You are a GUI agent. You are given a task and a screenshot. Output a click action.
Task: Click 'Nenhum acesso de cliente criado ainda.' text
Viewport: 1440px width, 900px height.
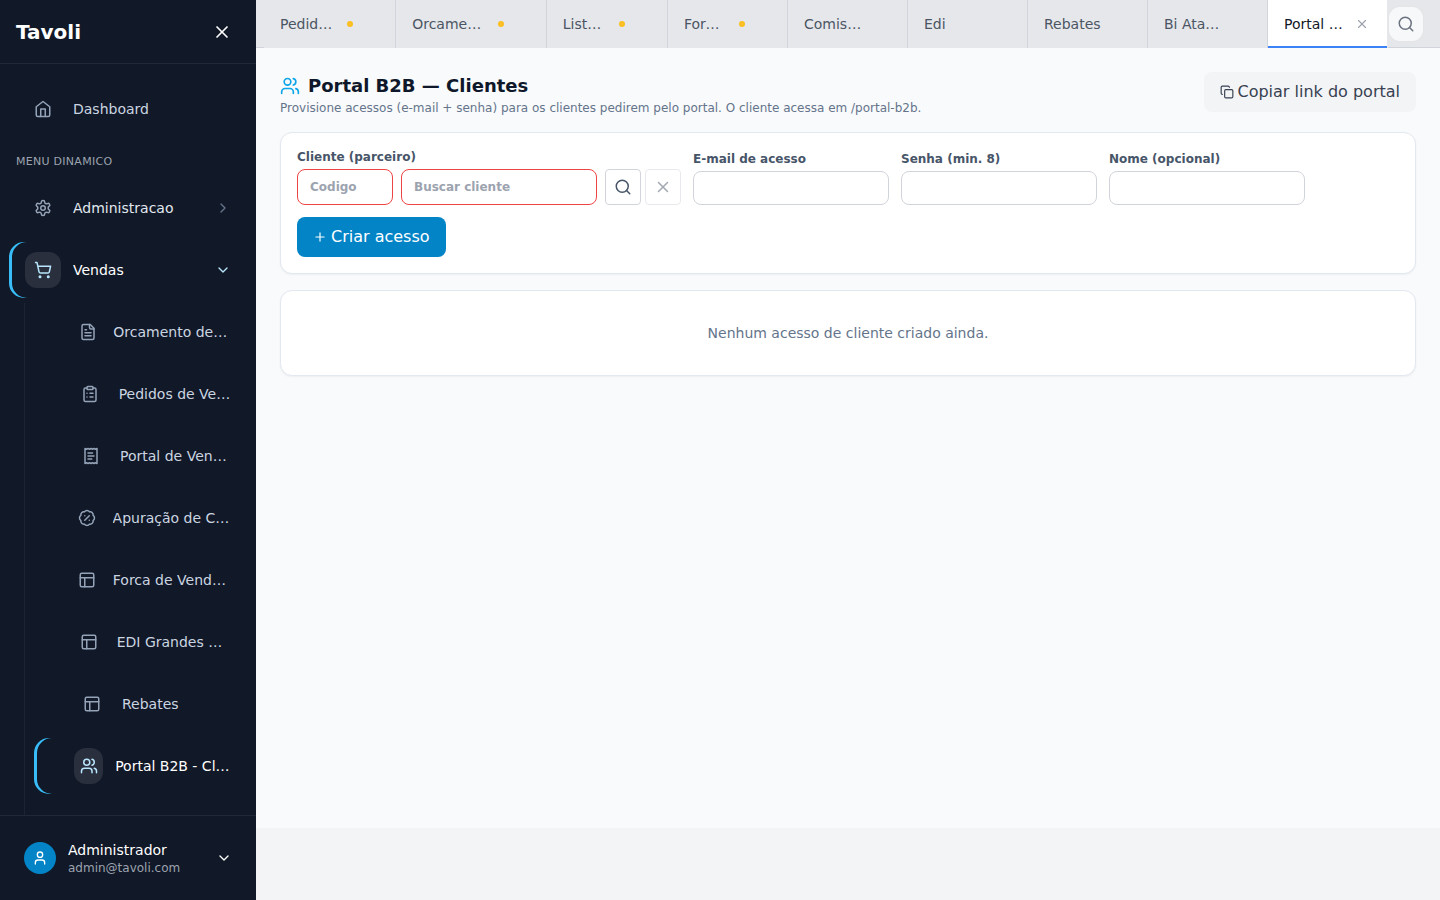click(x=848, y=333)
